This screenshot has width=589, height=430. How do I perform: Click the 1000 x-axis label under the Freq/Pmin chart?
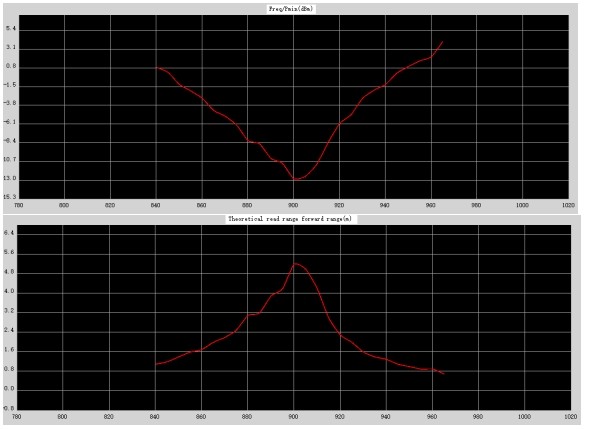(522, 205)
